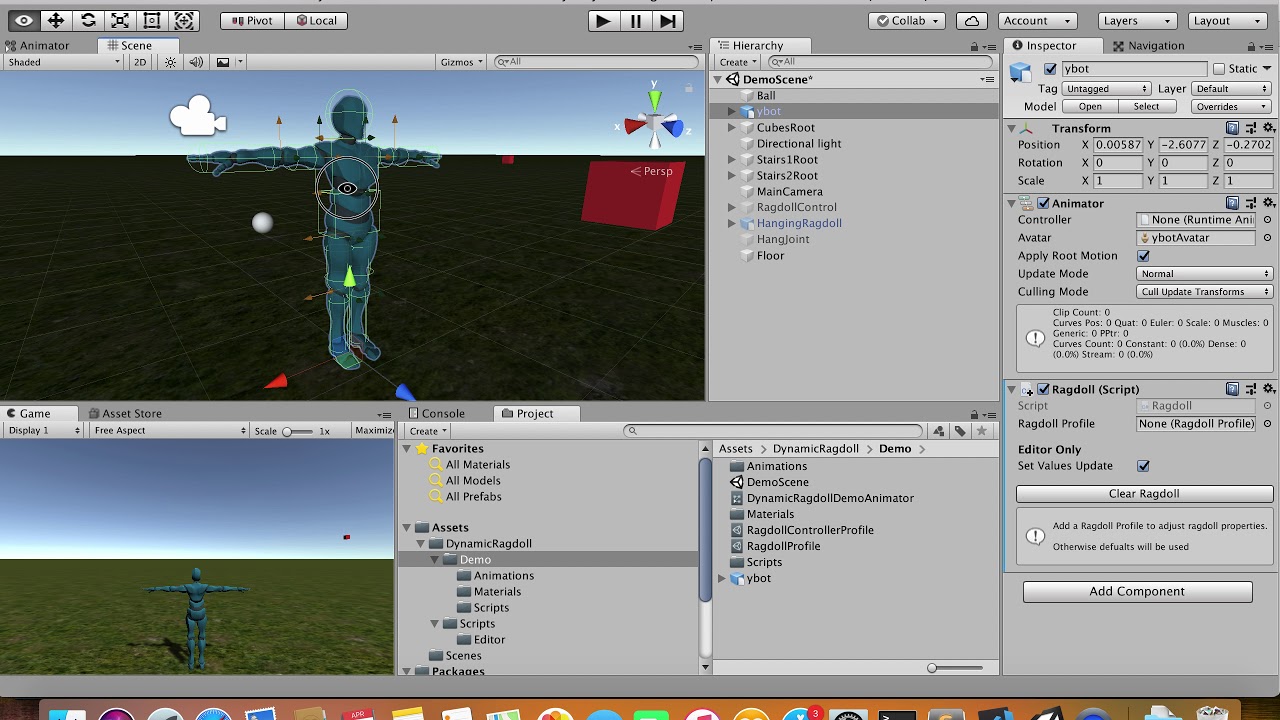Toggle Animator component enabled checkbox
Image resolution: width=1280 pixels, height=720 pixels.
click(x=1043, y=203)
